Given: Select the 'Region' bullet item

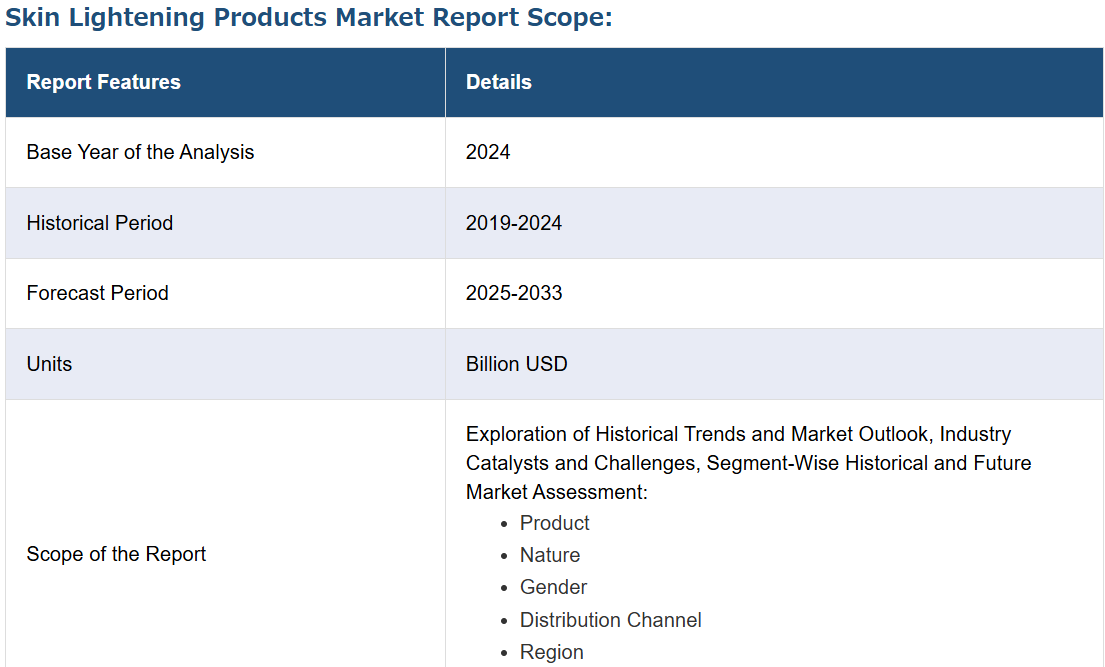Looking at the screenshot, I should (x=551, y=652).
